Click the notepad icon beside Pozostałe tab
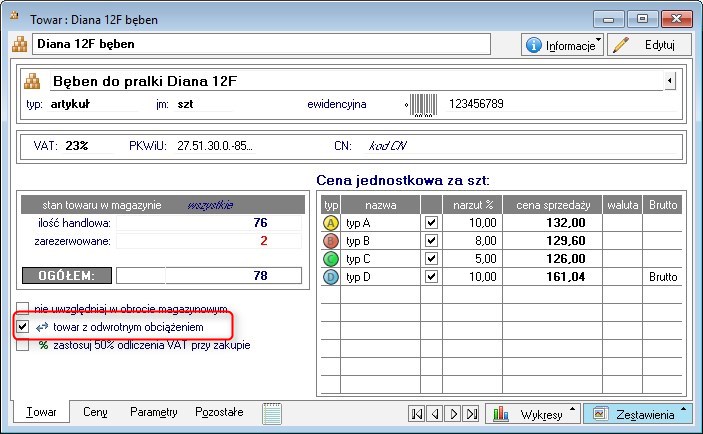 272,413
